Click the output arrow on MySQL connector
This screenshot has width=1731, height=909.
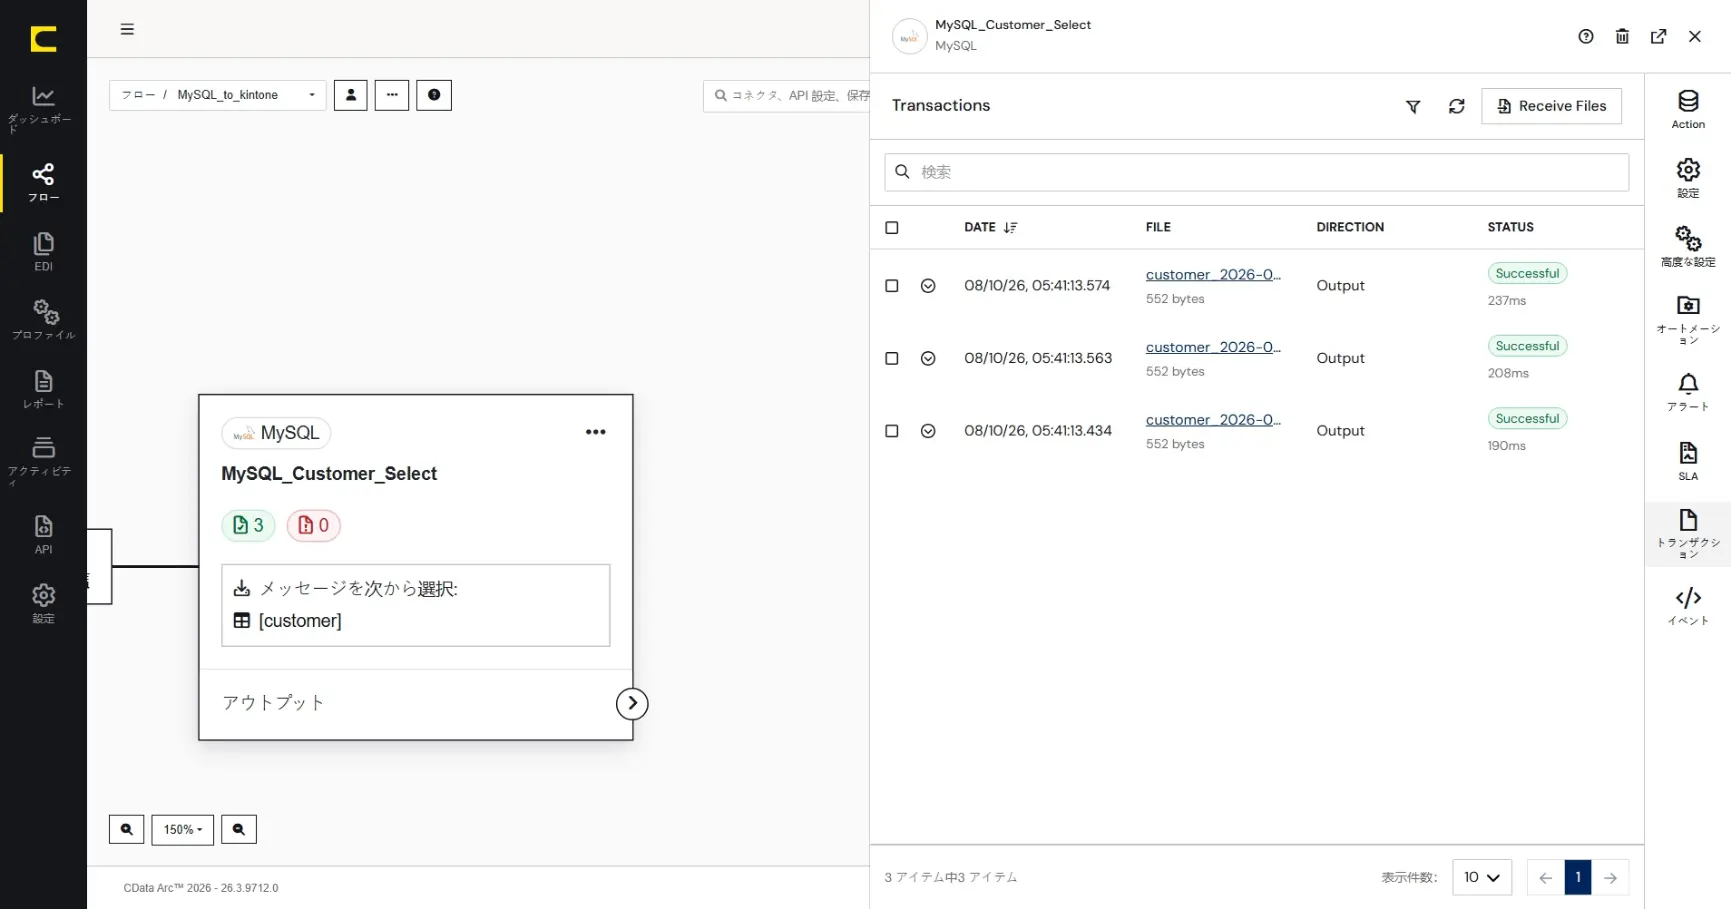[632, 704]
